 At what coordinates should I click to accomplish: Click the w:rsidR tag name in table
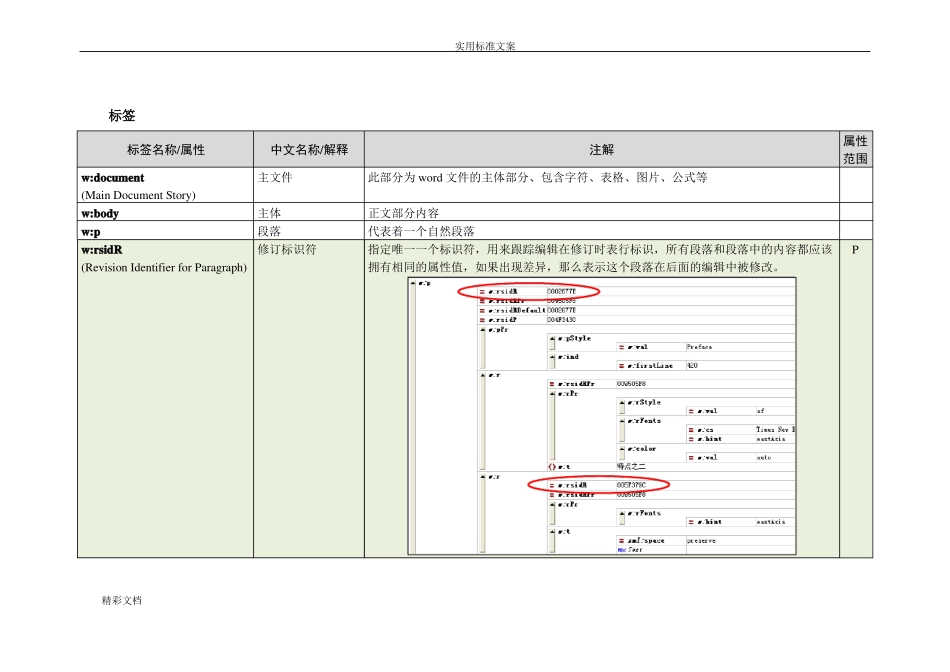(102, 250)
